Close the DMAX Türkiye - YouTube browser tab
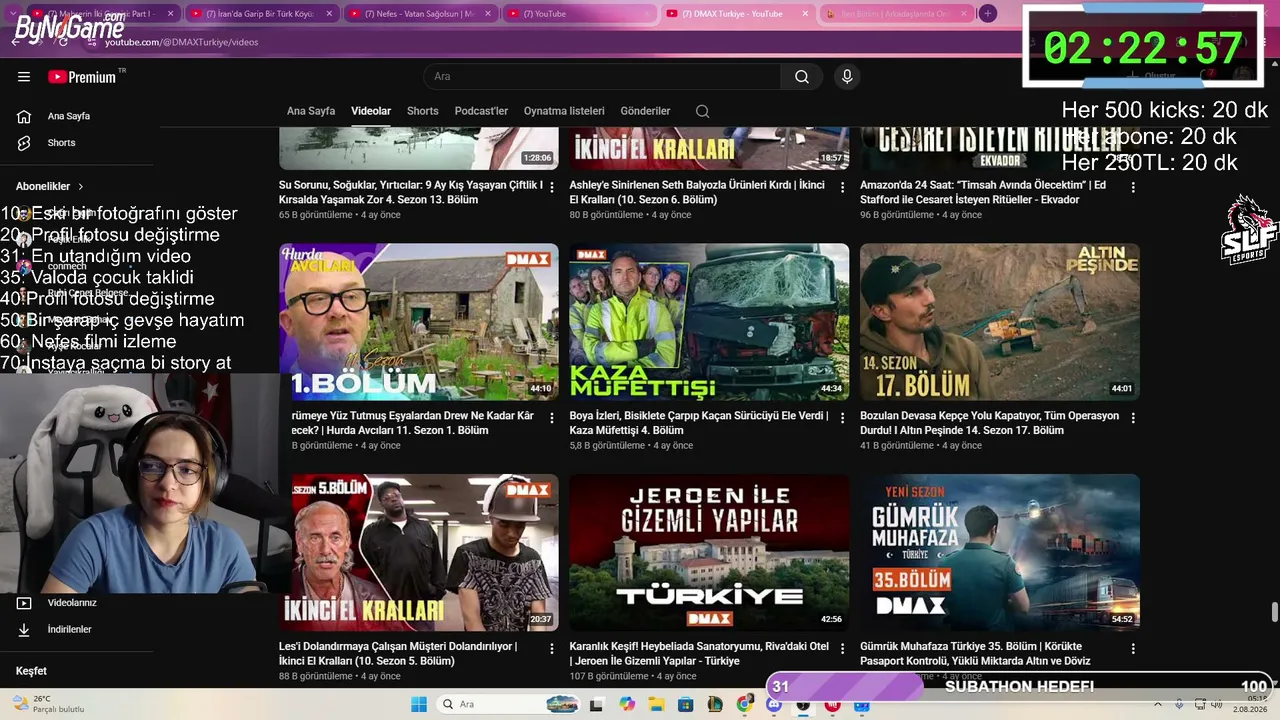This screenshot has height=720, width=1280. (x=805, y=14)
